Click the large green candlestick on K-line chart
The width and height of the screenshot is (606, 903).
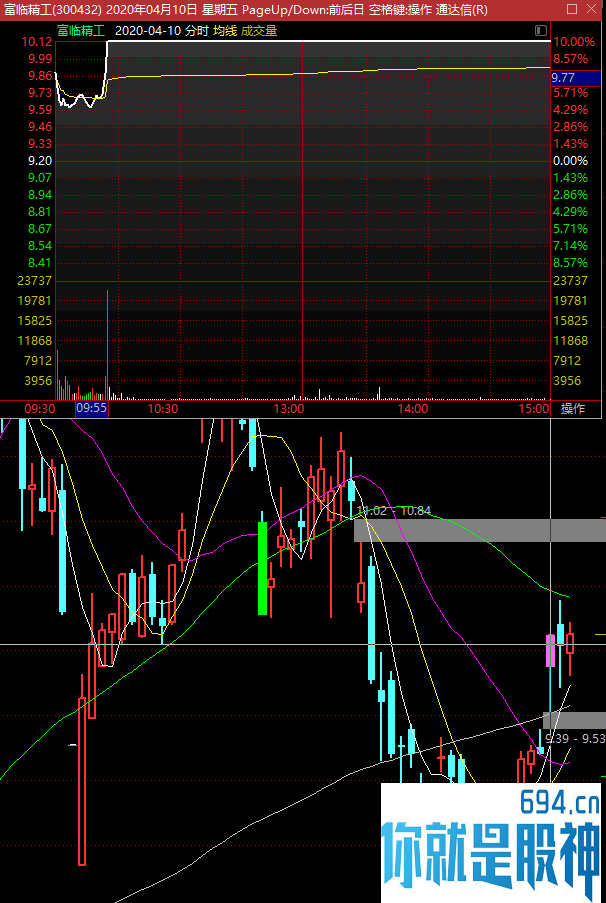point(263,568)
